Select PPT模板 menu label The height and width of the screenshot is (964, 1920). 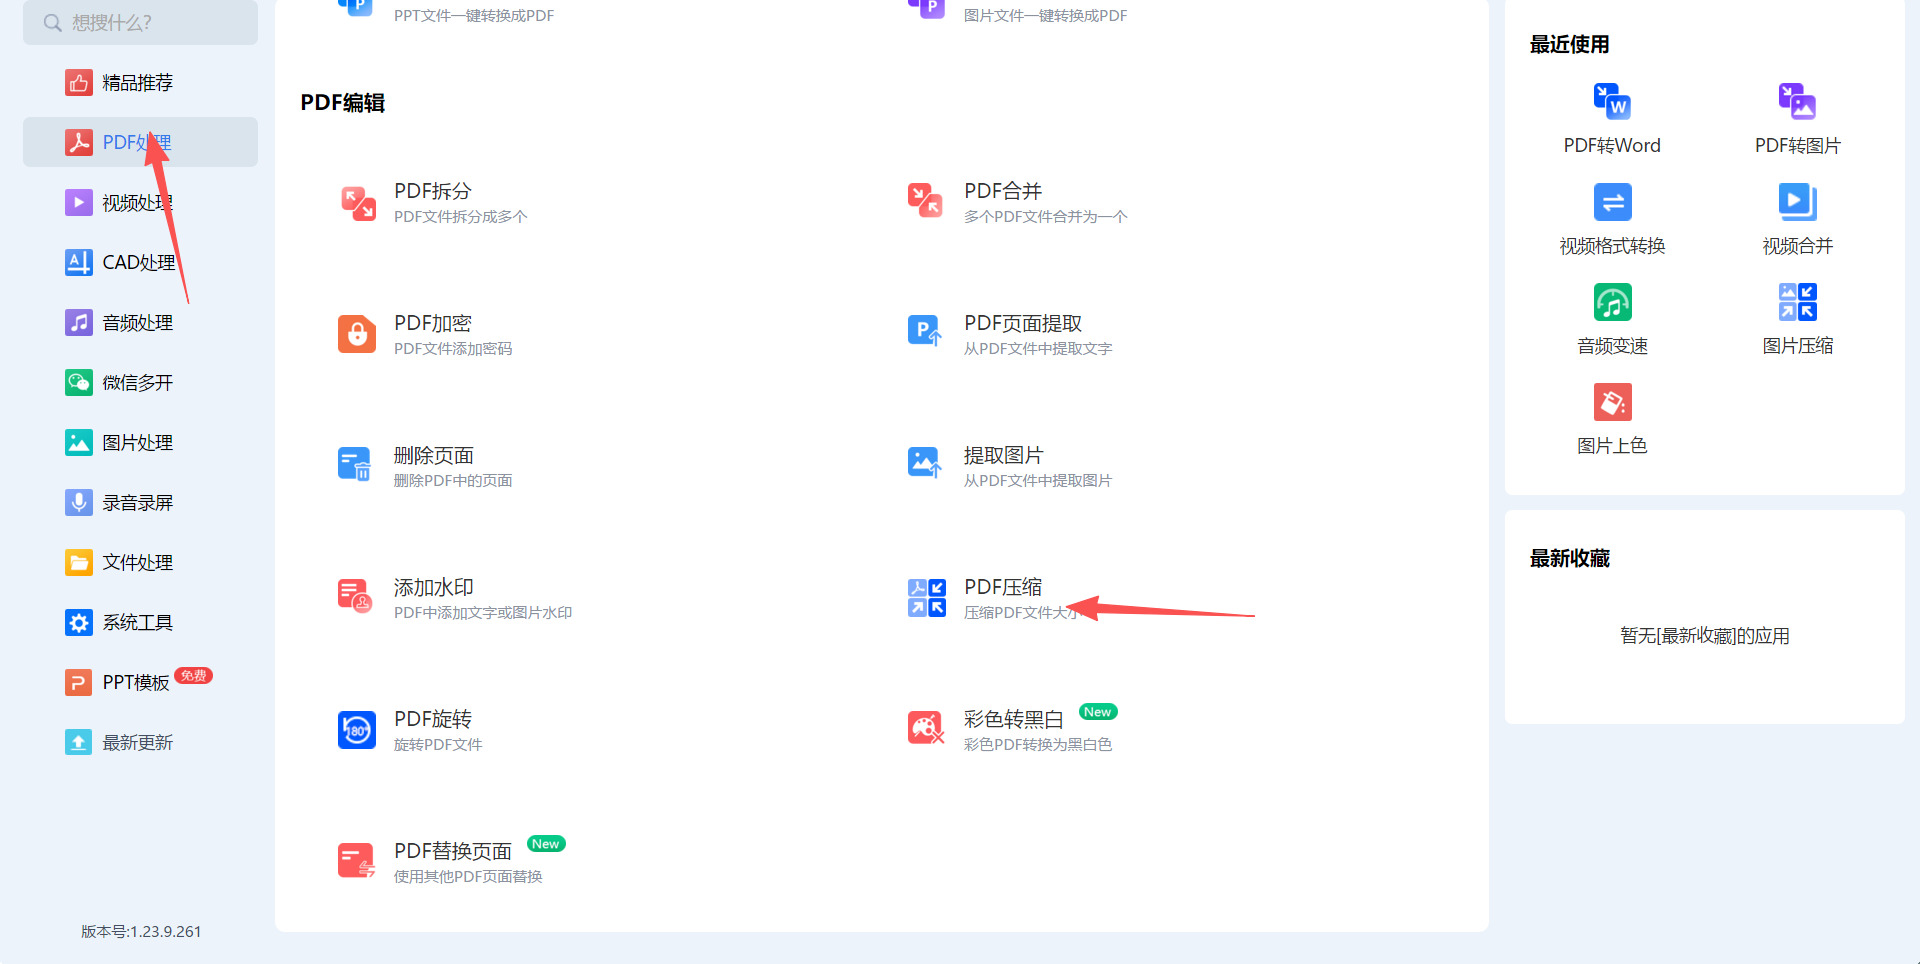pyautogui.click(x=136, y=683)
